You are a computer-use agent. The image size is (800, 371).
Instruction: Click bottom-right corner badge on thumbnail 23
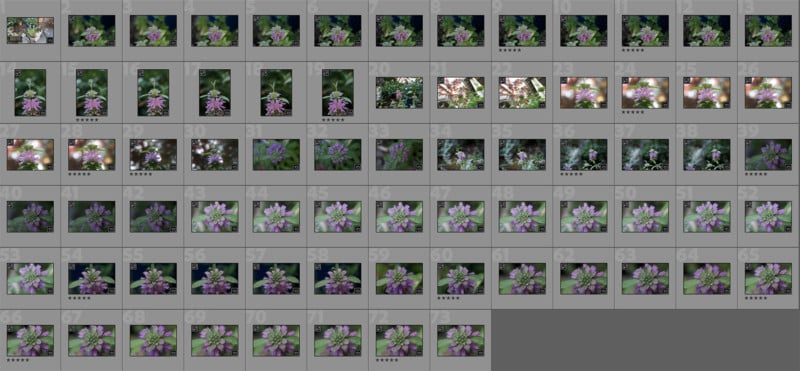(x=603, y=104)
